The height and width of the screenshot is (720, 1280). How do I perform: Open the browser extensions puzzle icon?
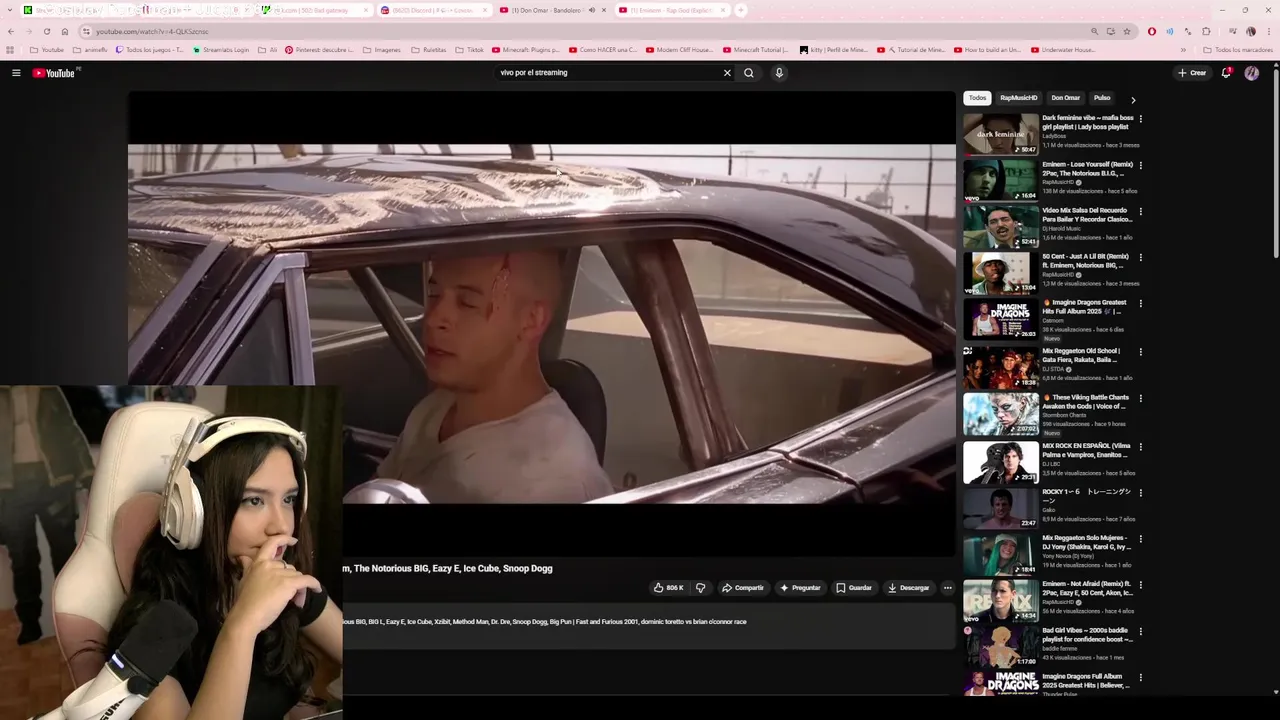1206,31
